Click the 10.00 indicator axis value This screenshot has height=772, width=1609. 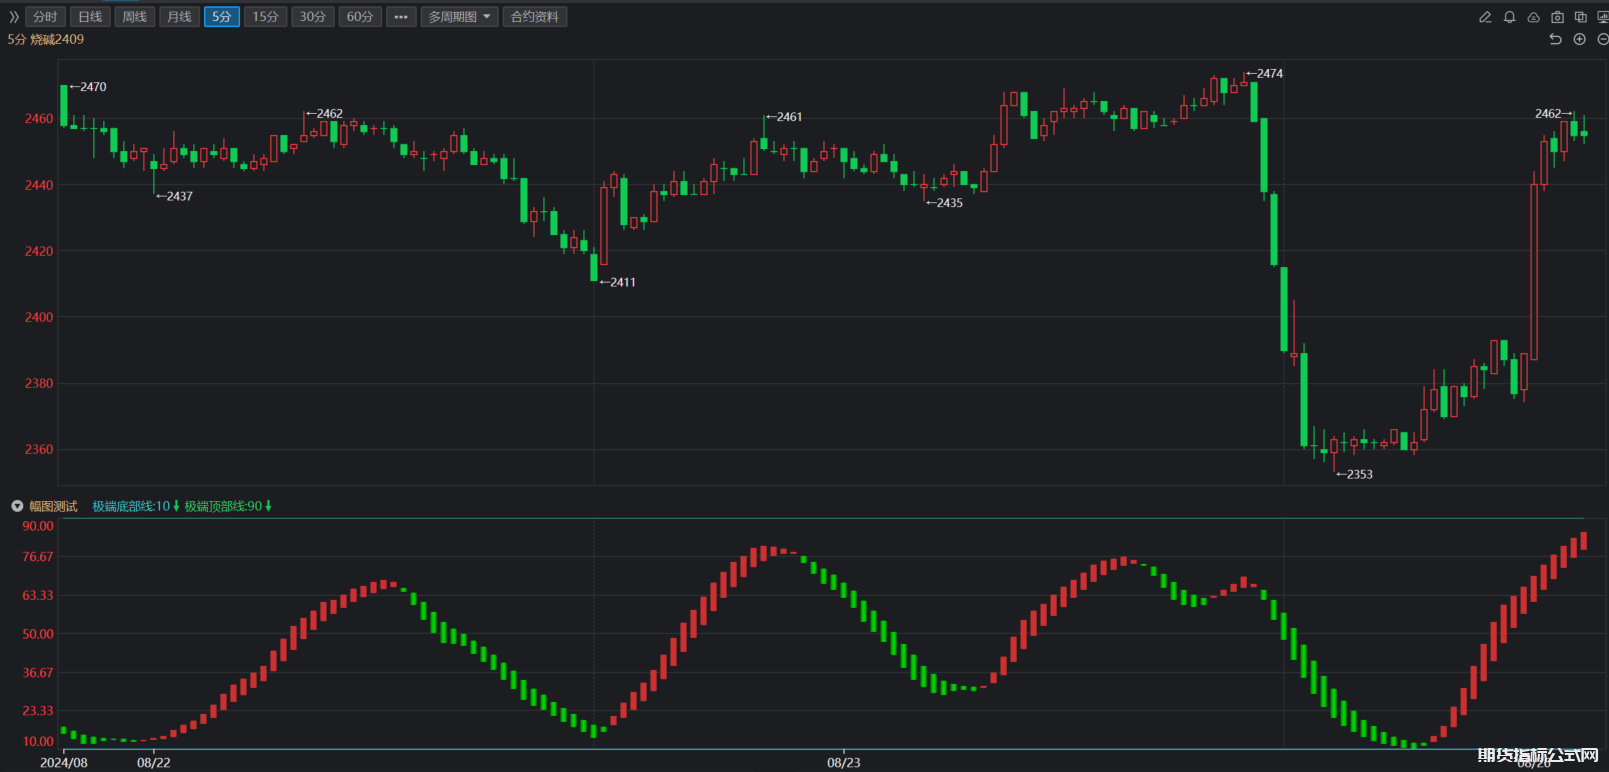click(38, 741)
